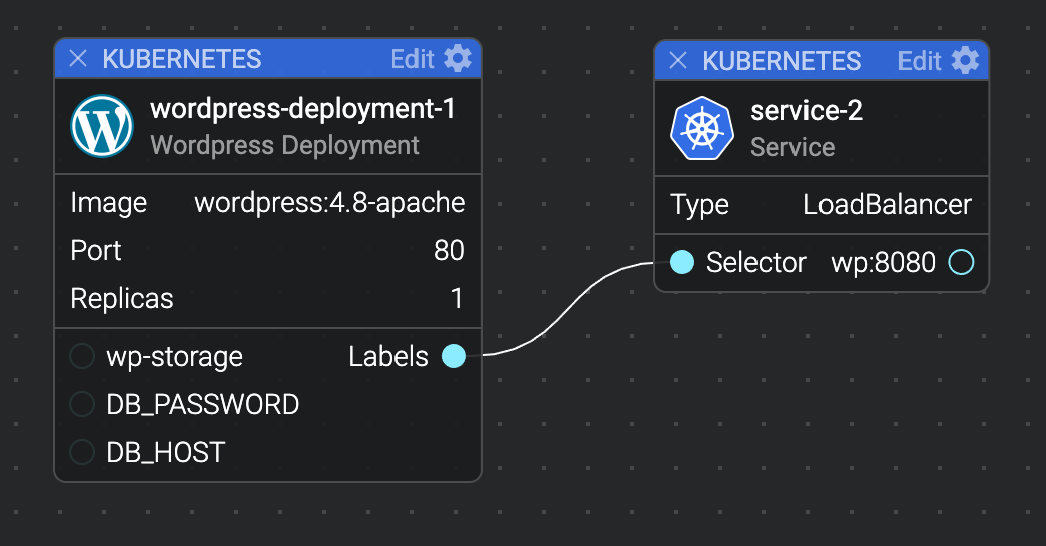Click the LoadBalancer type value
The height and width of the screenshot is (546, 1046).
pos(887,204)
